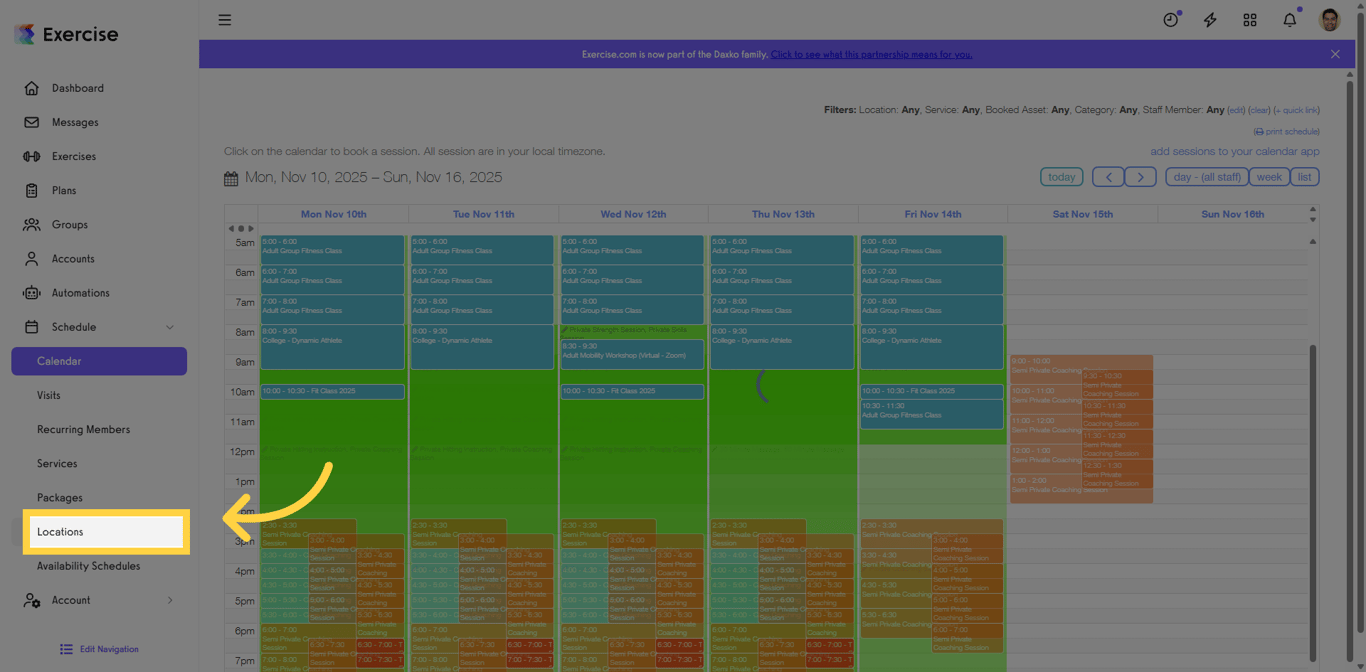
Task: Open Visits in the sidebar
Action: pyautogui.click(x=49, y=395)
